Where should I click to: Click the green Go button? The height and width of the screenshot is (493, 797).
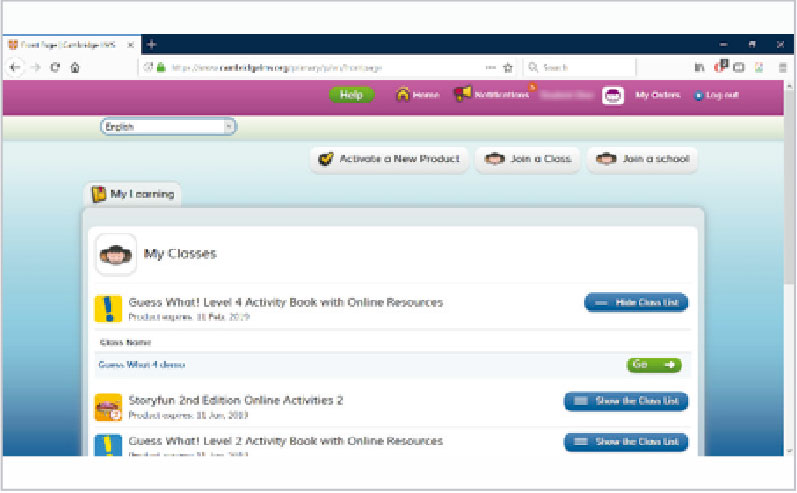[654, 365]
